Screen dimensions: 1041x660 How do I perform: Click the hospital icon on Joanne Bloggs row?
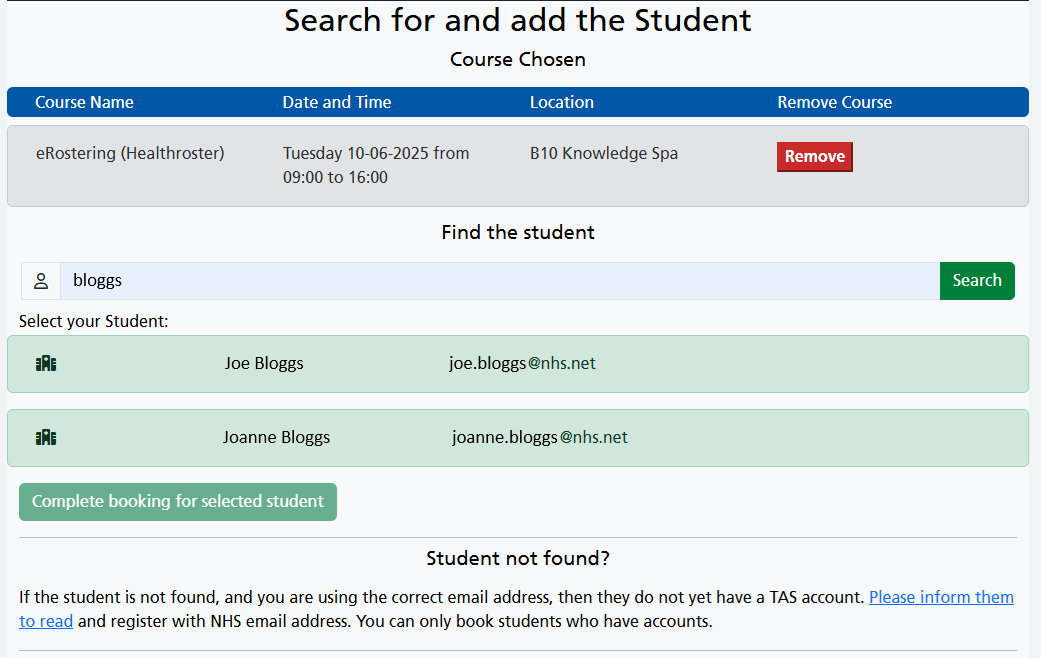click(45, 437)
